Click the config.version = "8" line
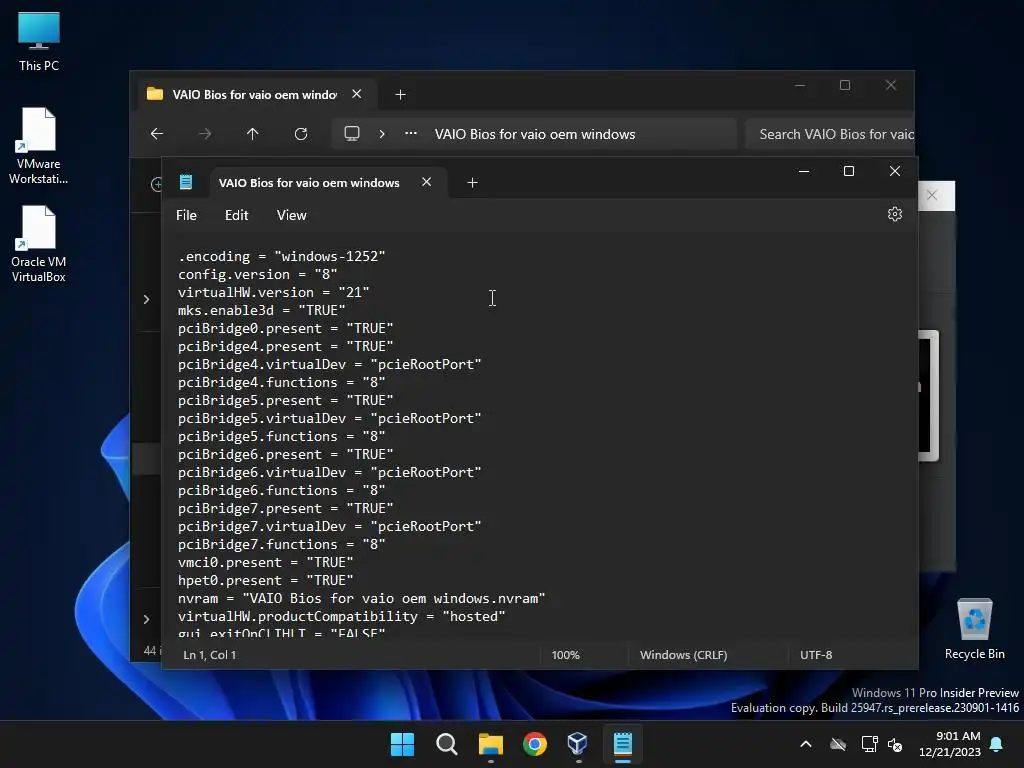The height and width of the screenshot is (768, 1024). point(257,274)
